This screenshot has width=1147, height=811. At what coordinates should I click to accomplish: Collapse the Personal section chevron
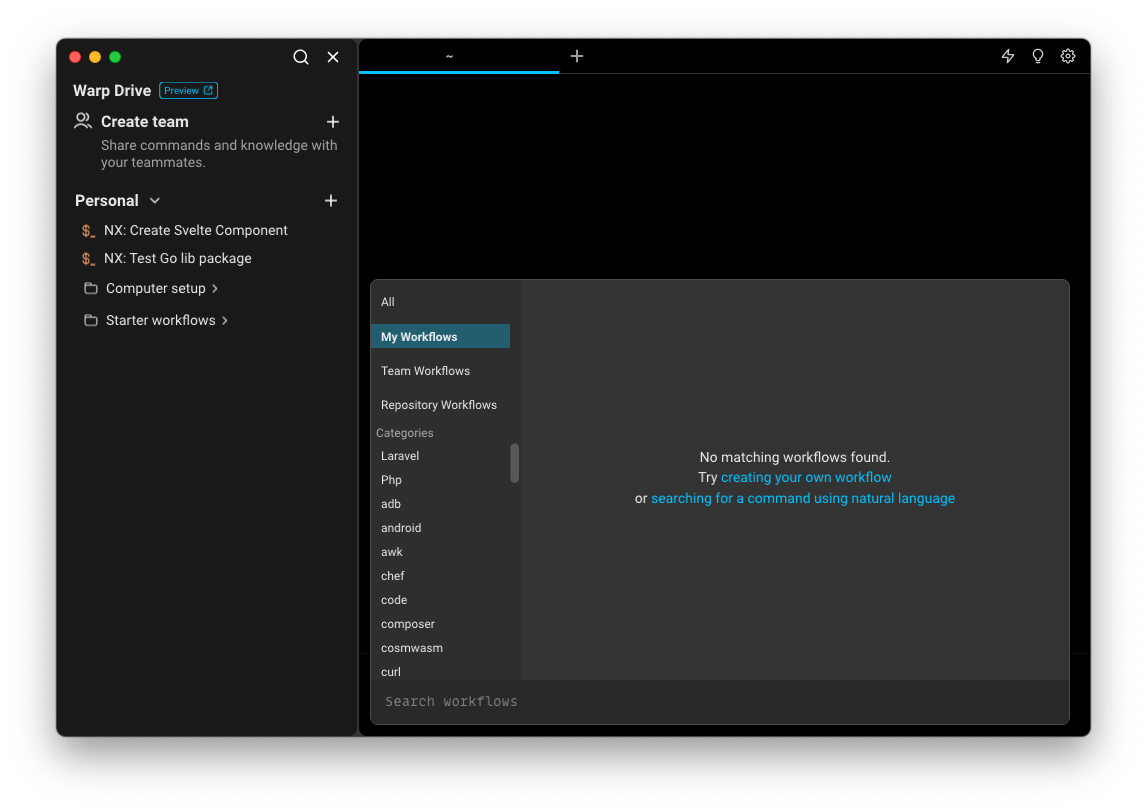click(154, 200)
